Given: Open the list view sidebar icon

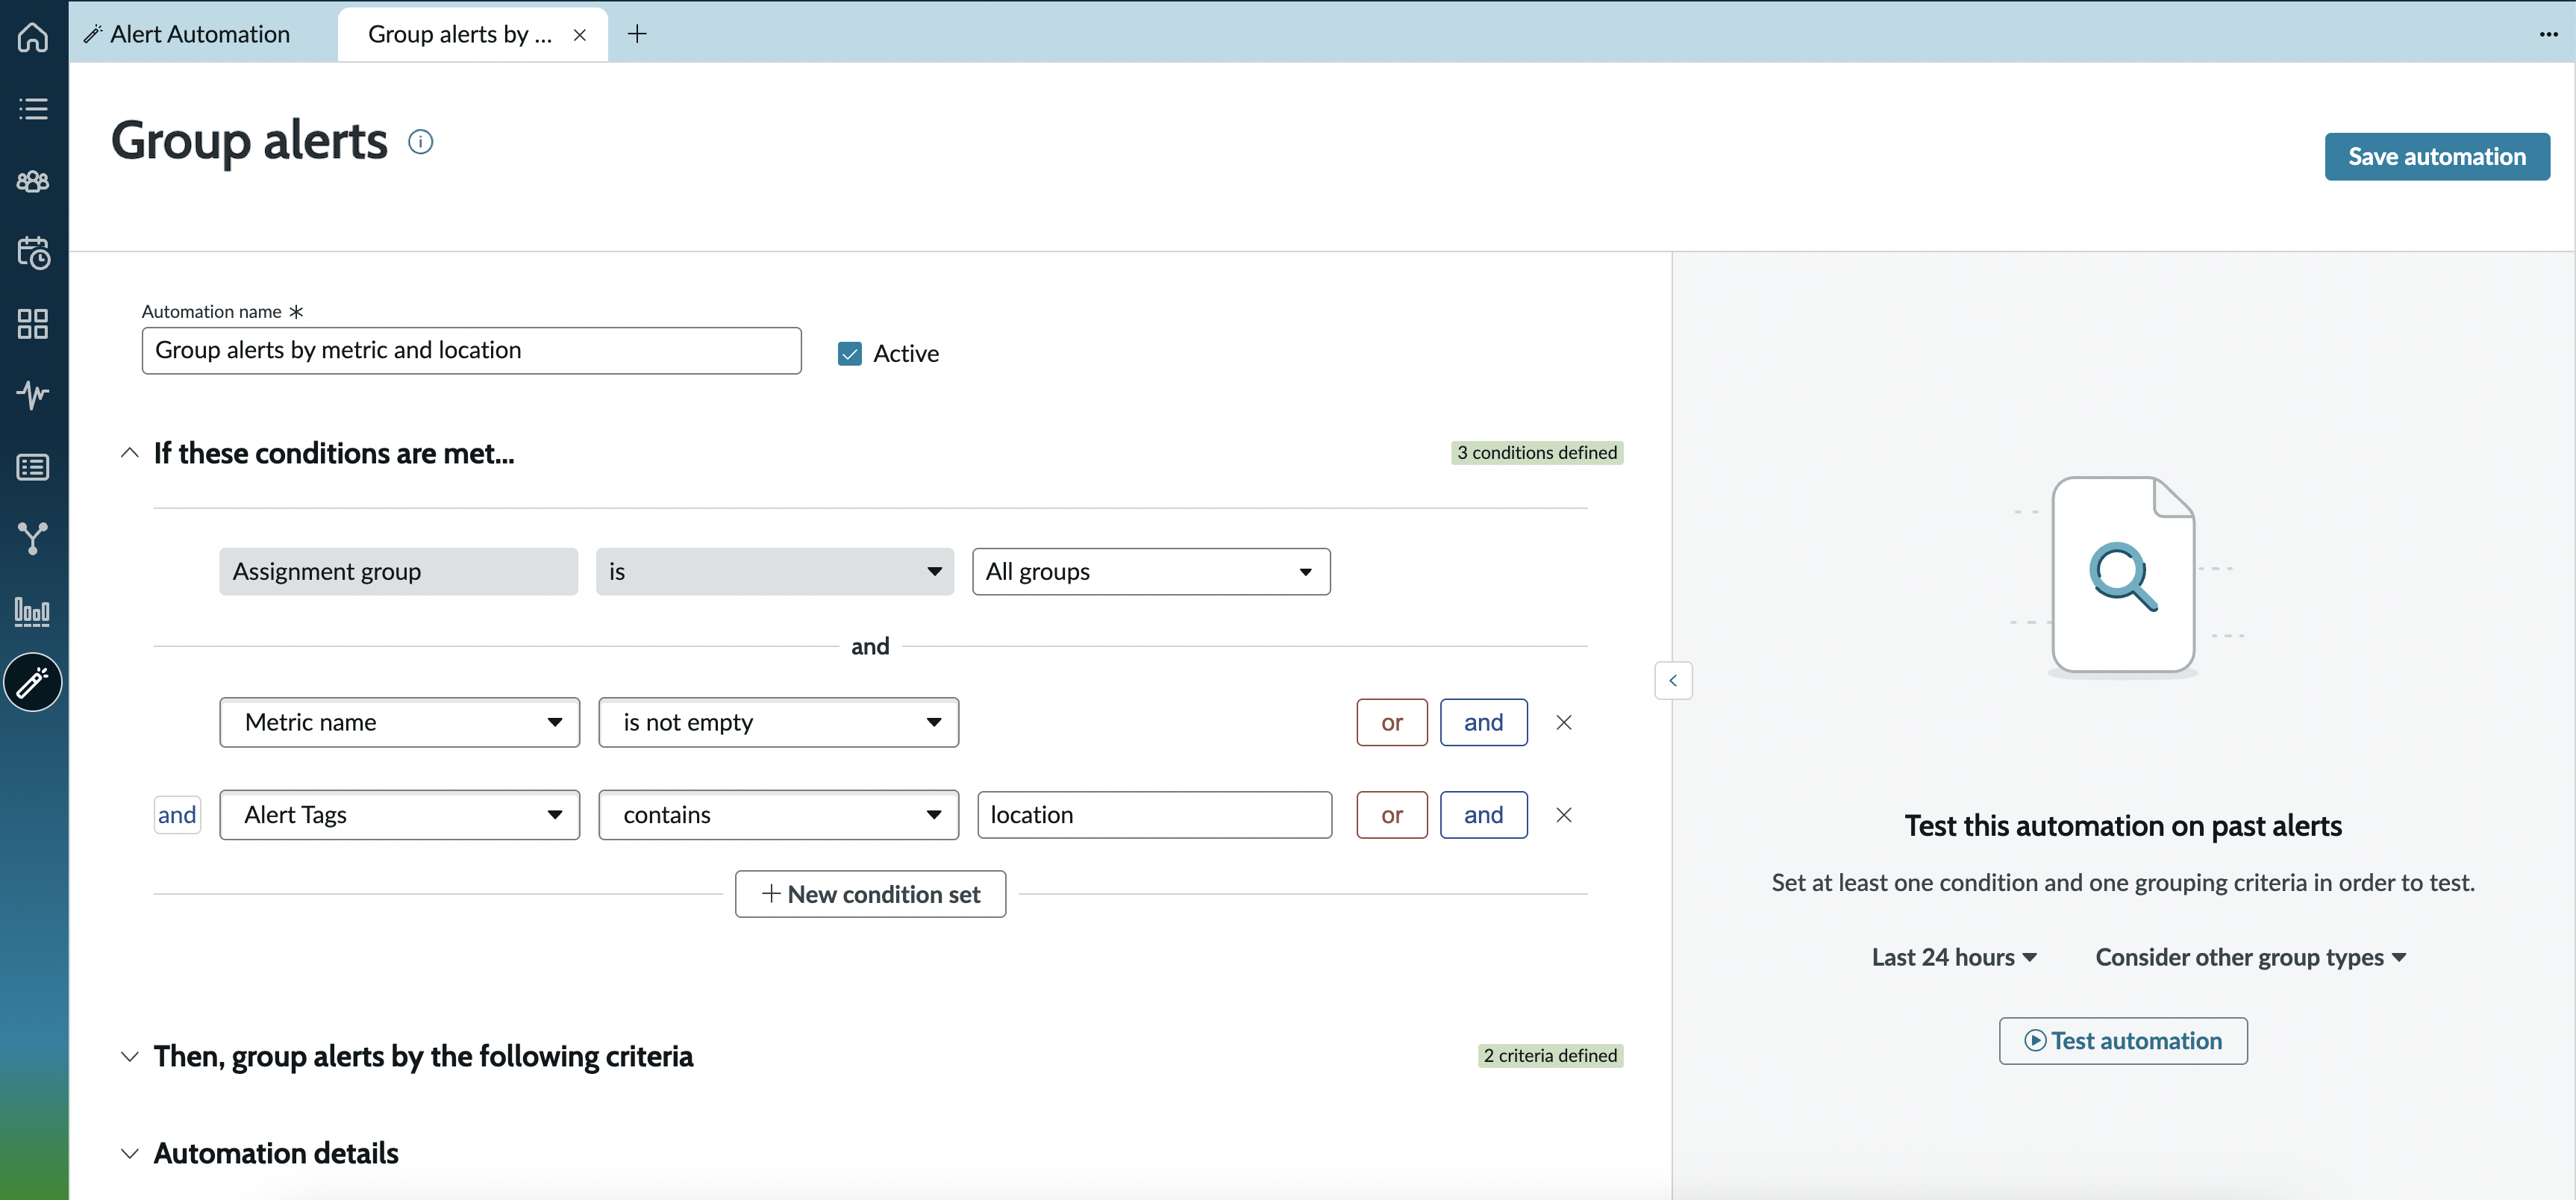Looking at the screenshot, I should click(33, 109).
